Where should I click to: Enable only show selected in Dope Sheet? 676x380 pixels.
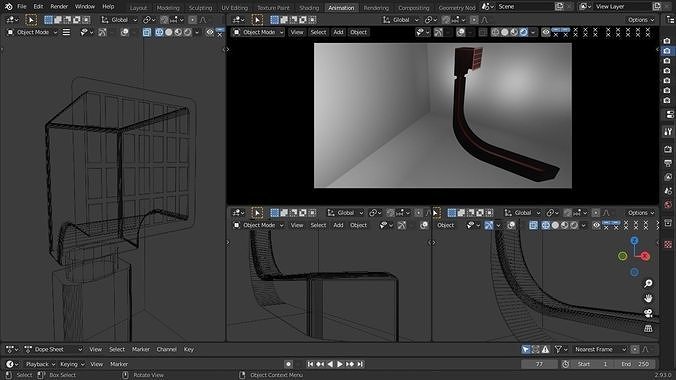pos(525,349)
